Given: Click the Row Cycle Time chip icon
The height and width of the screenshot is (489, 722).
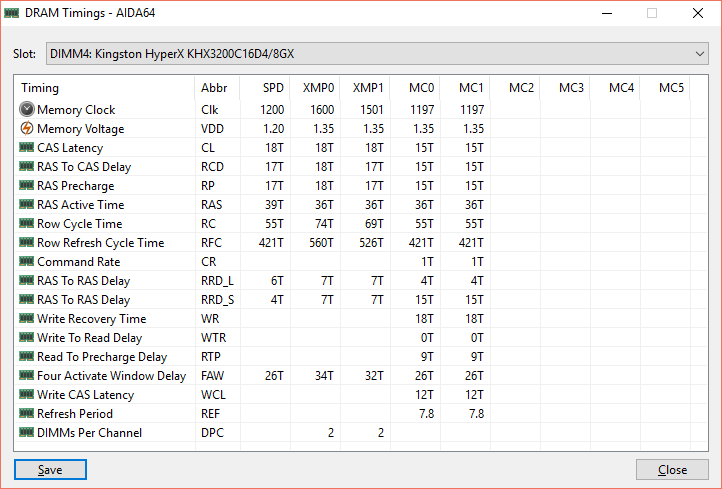Looking at the screenshot, I should [26, 224].
